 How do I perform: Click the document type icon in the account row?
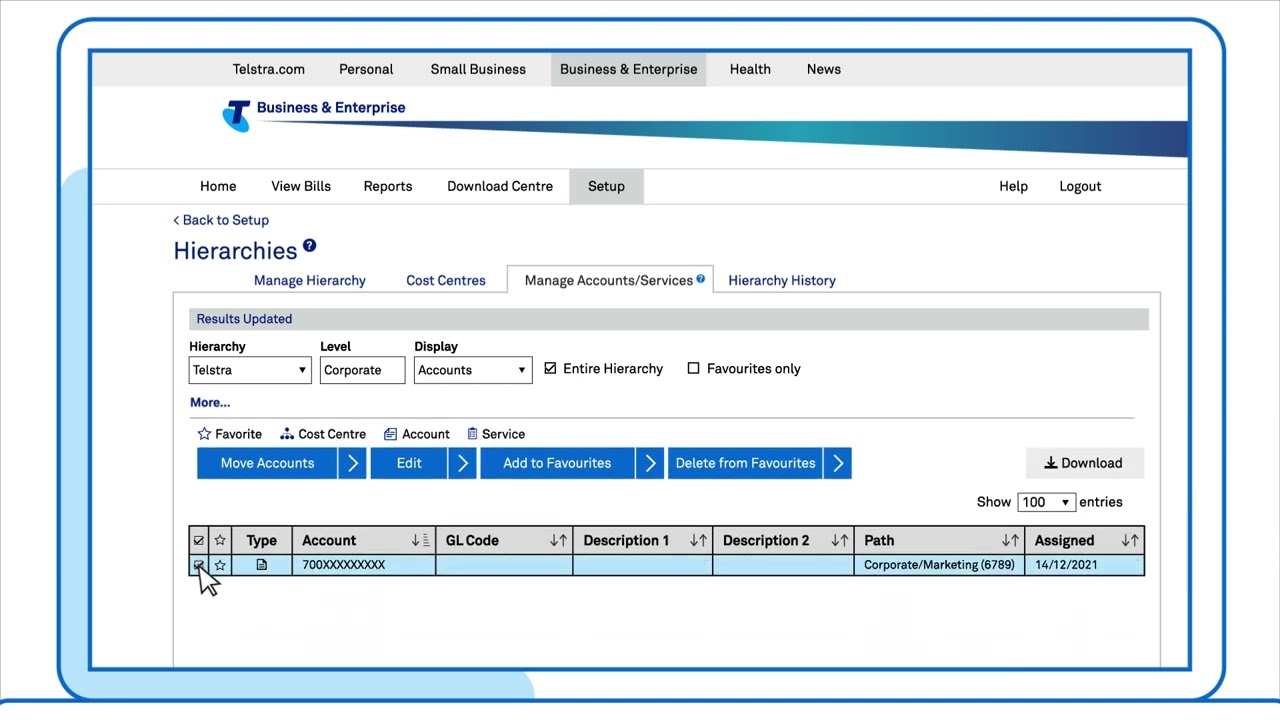pos(262,565)
